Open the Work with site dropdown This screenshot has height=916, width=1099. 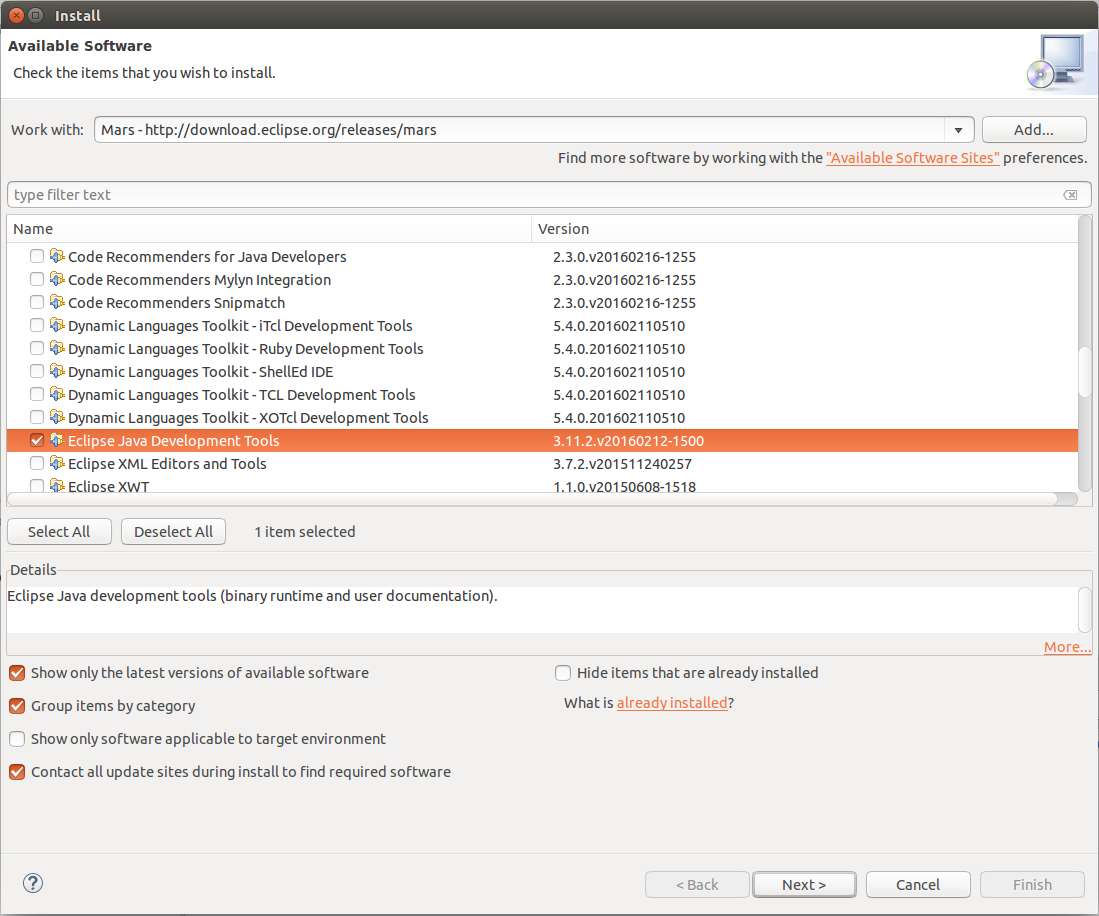coord(957,129)
